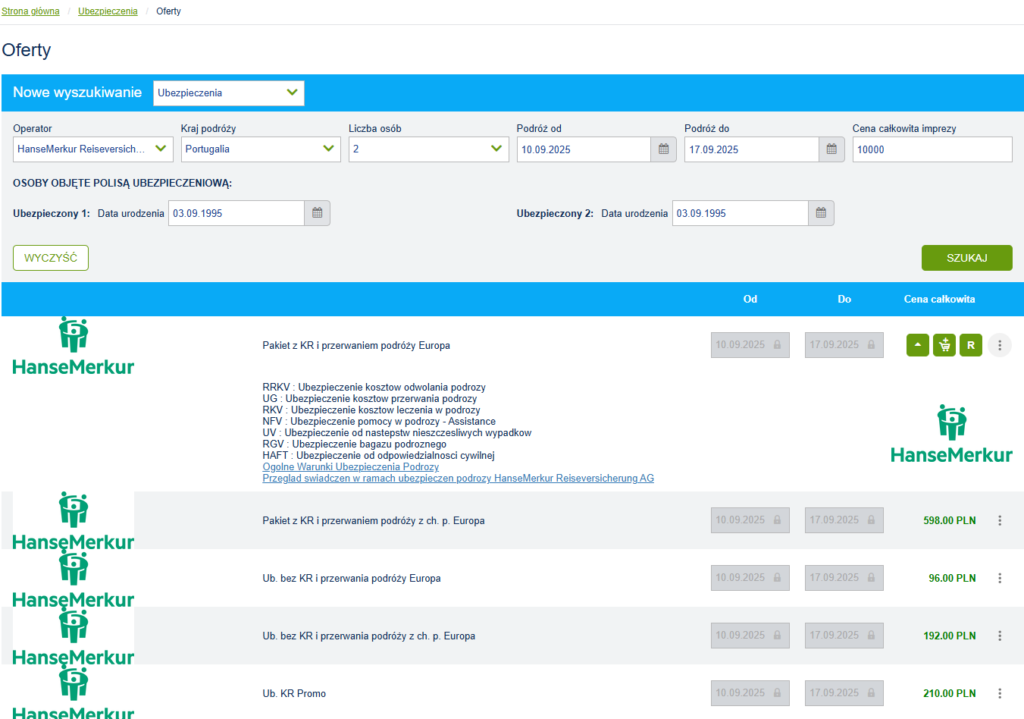Go to Strona główna breadcrumb

tap(30, 11)
